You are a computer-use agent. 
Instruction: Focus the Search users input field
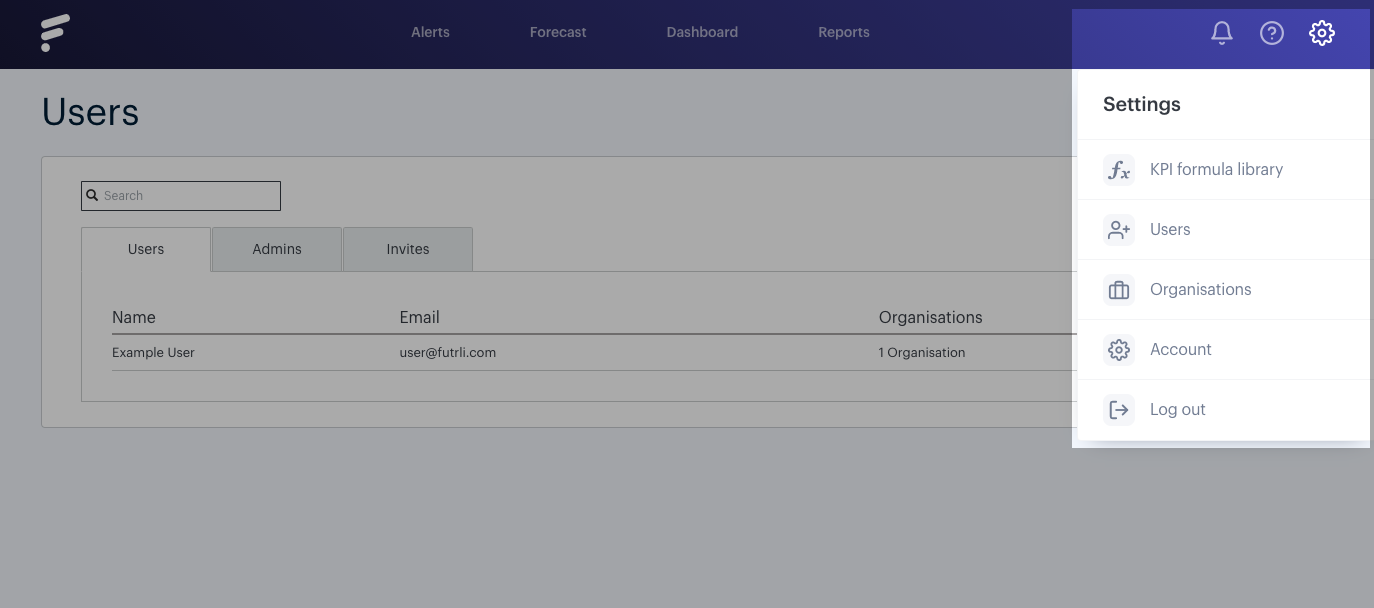tap(181, 196)
